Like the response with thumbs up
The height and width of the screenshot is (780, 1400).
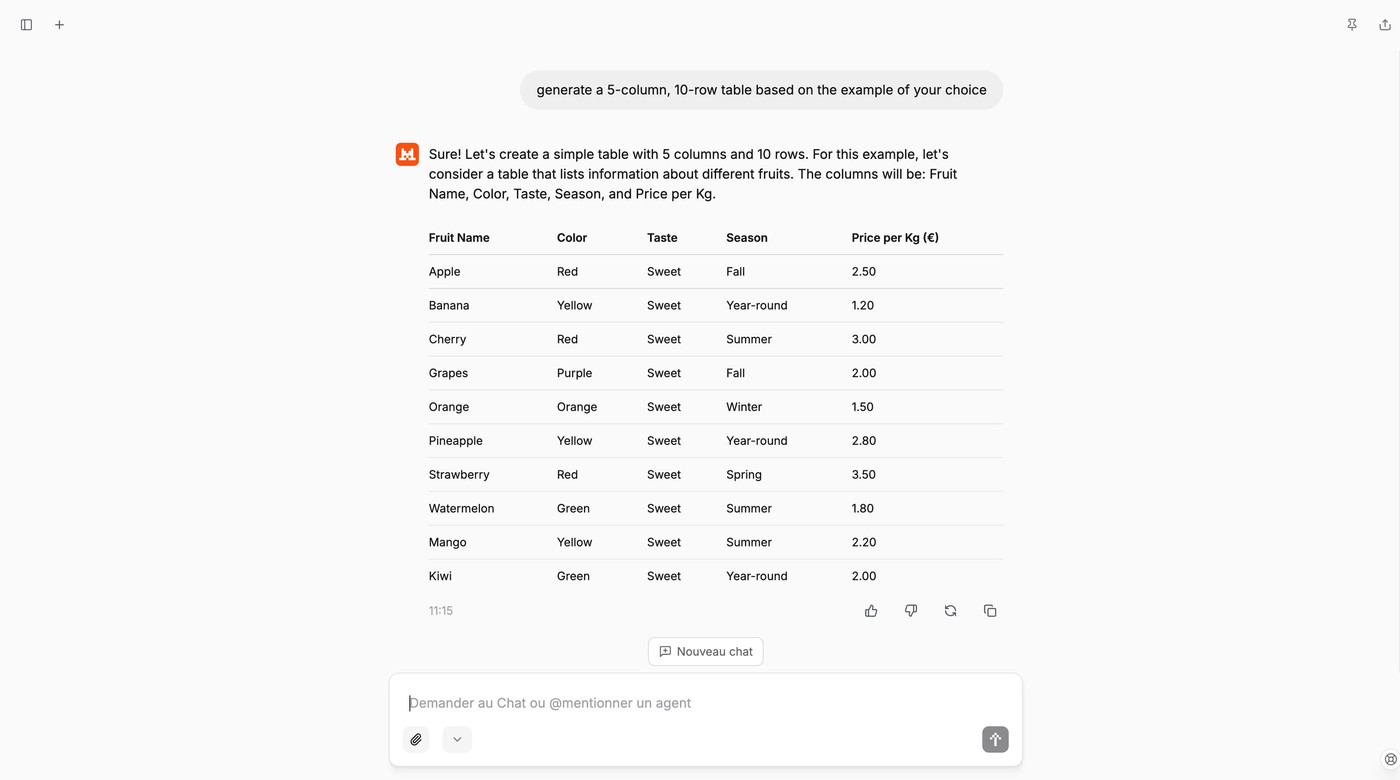(x=871, y=611)
